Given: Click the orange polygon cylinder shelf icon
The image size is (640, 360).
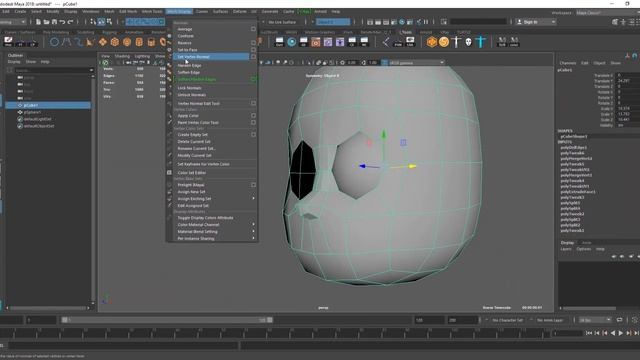Looking at the screenshot, I should (139, 42).
